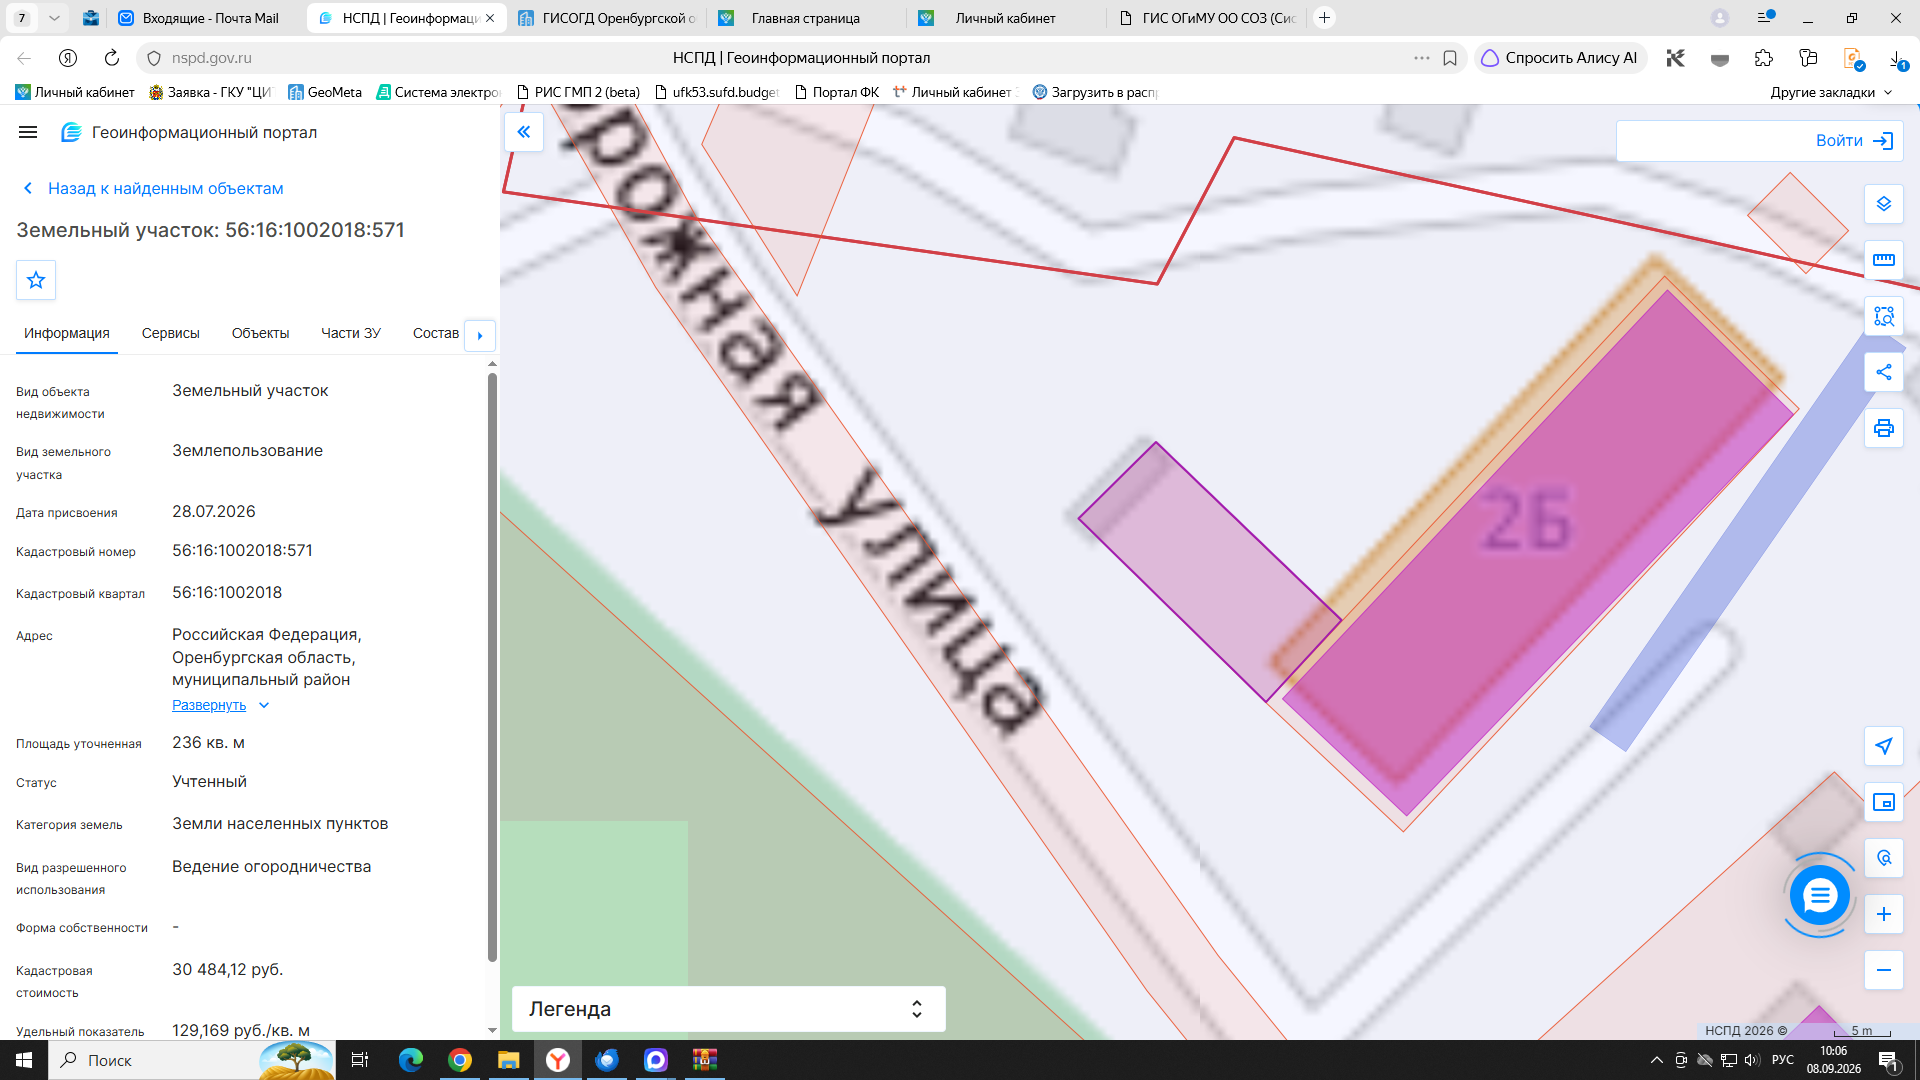The image size is (1920, 1080).
Task: Open the support chat bubble
Action: pos(1819,895)
